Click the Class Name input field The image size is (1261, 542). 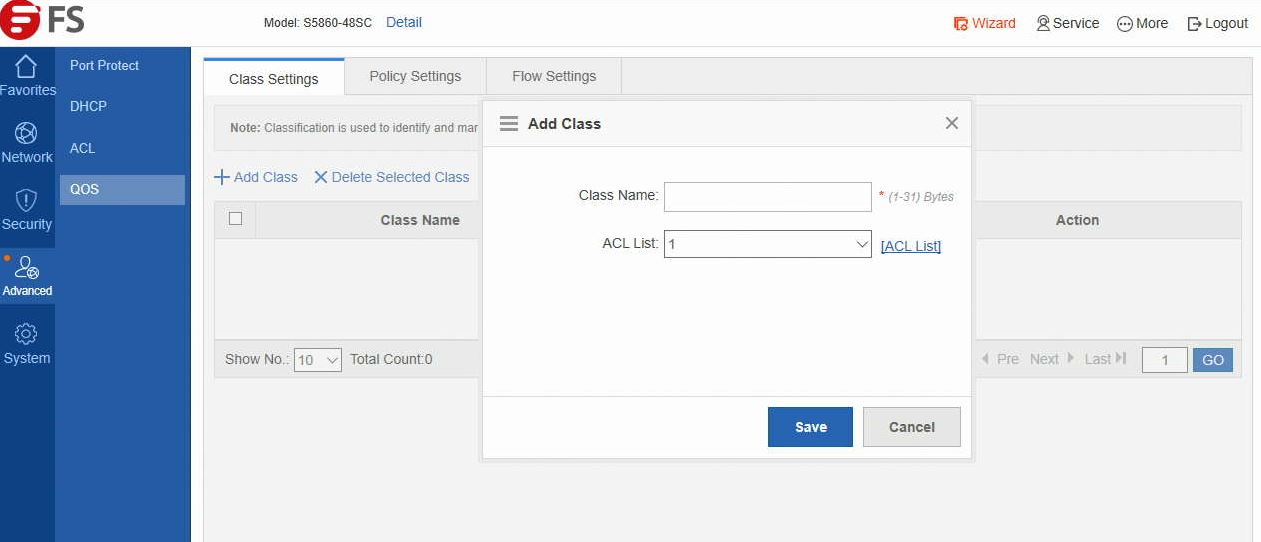tap(768, 197)
